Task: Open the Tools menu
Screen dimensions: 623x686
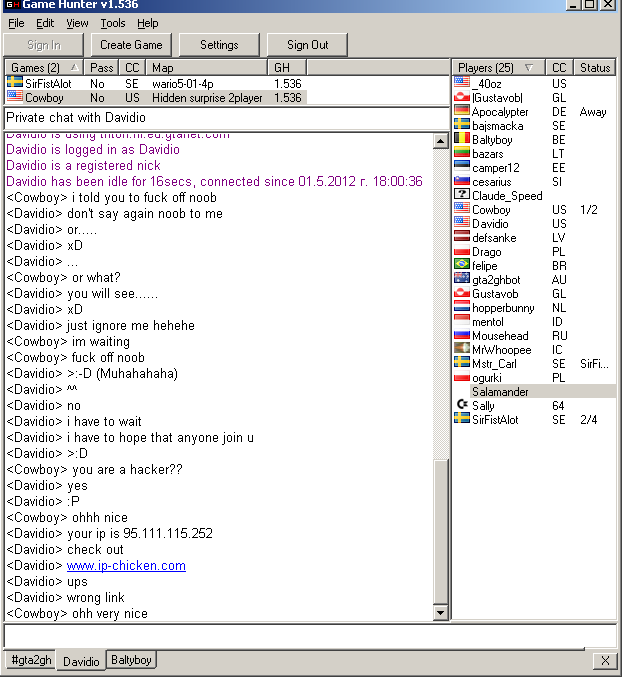Action: click(x=113, y=23)
